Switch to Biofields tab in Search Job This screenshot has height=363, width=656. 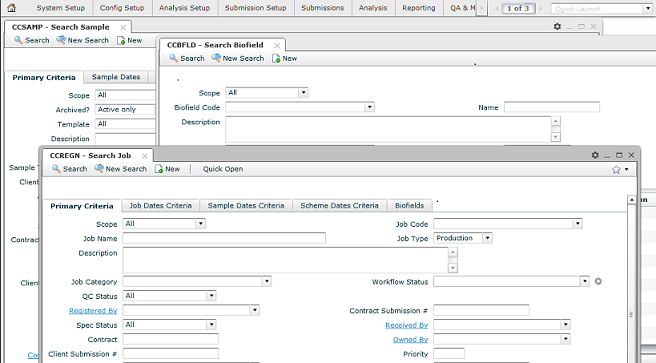tap(409, 206)
